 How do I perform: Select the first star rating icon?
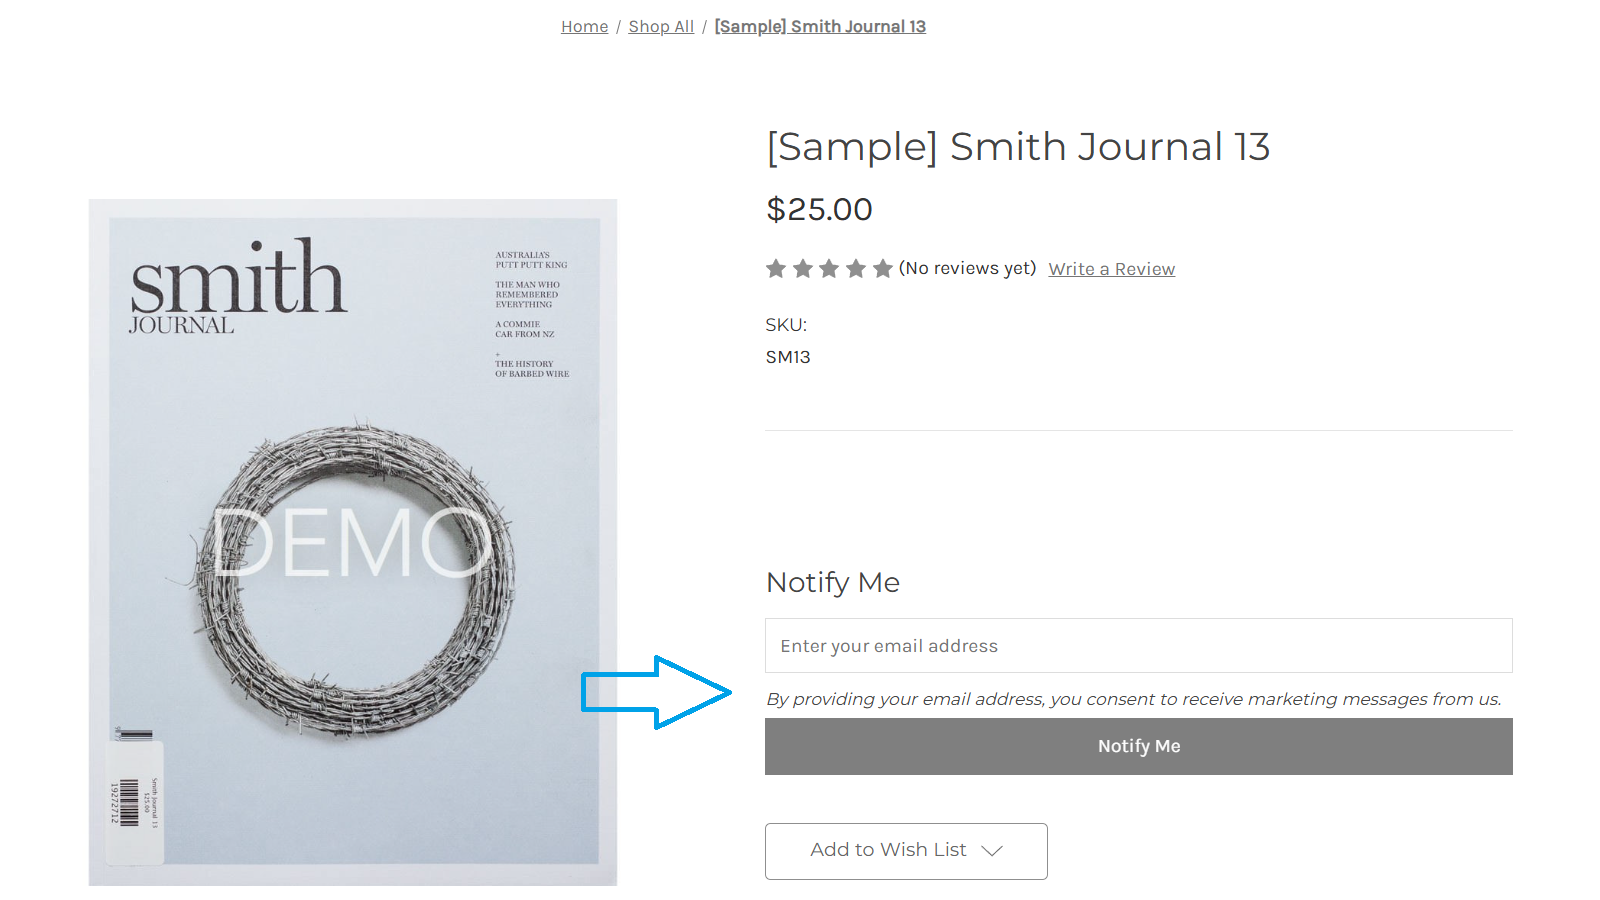coord(777,268)
